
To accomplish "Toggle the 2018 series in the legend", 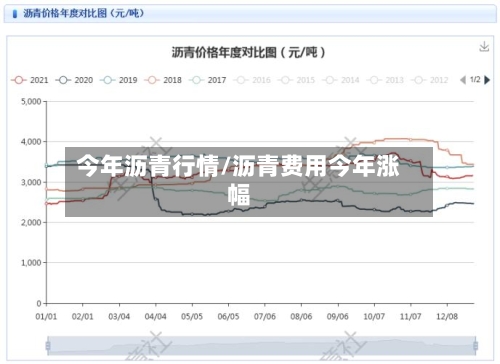I will pos(163,80).
